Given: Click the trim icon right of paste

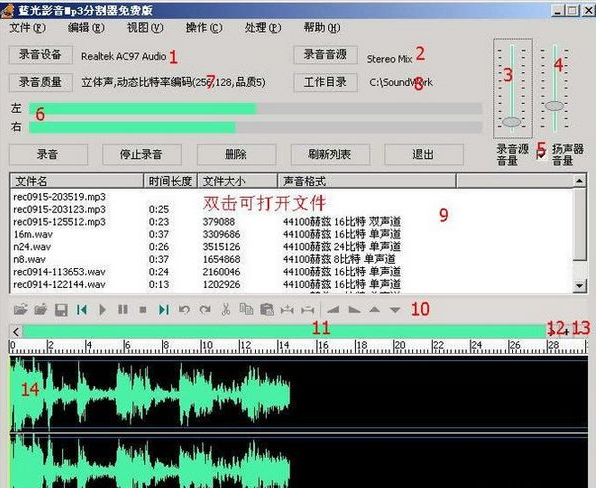Looking at the screenshot, I should point(287,310).
